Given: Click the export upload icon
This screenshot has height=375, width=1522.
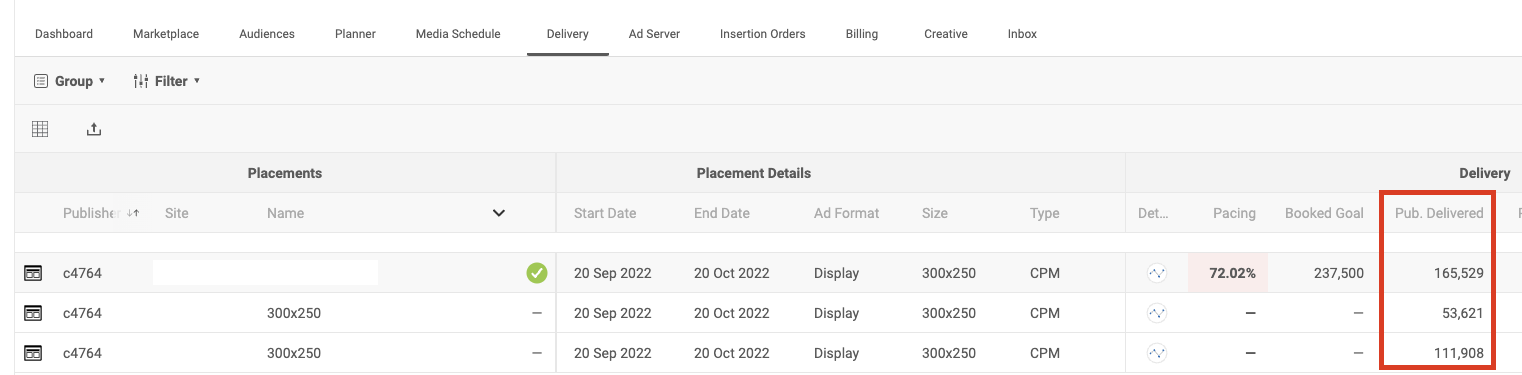Looking at the screenshot, I should [x=94, y=129].
